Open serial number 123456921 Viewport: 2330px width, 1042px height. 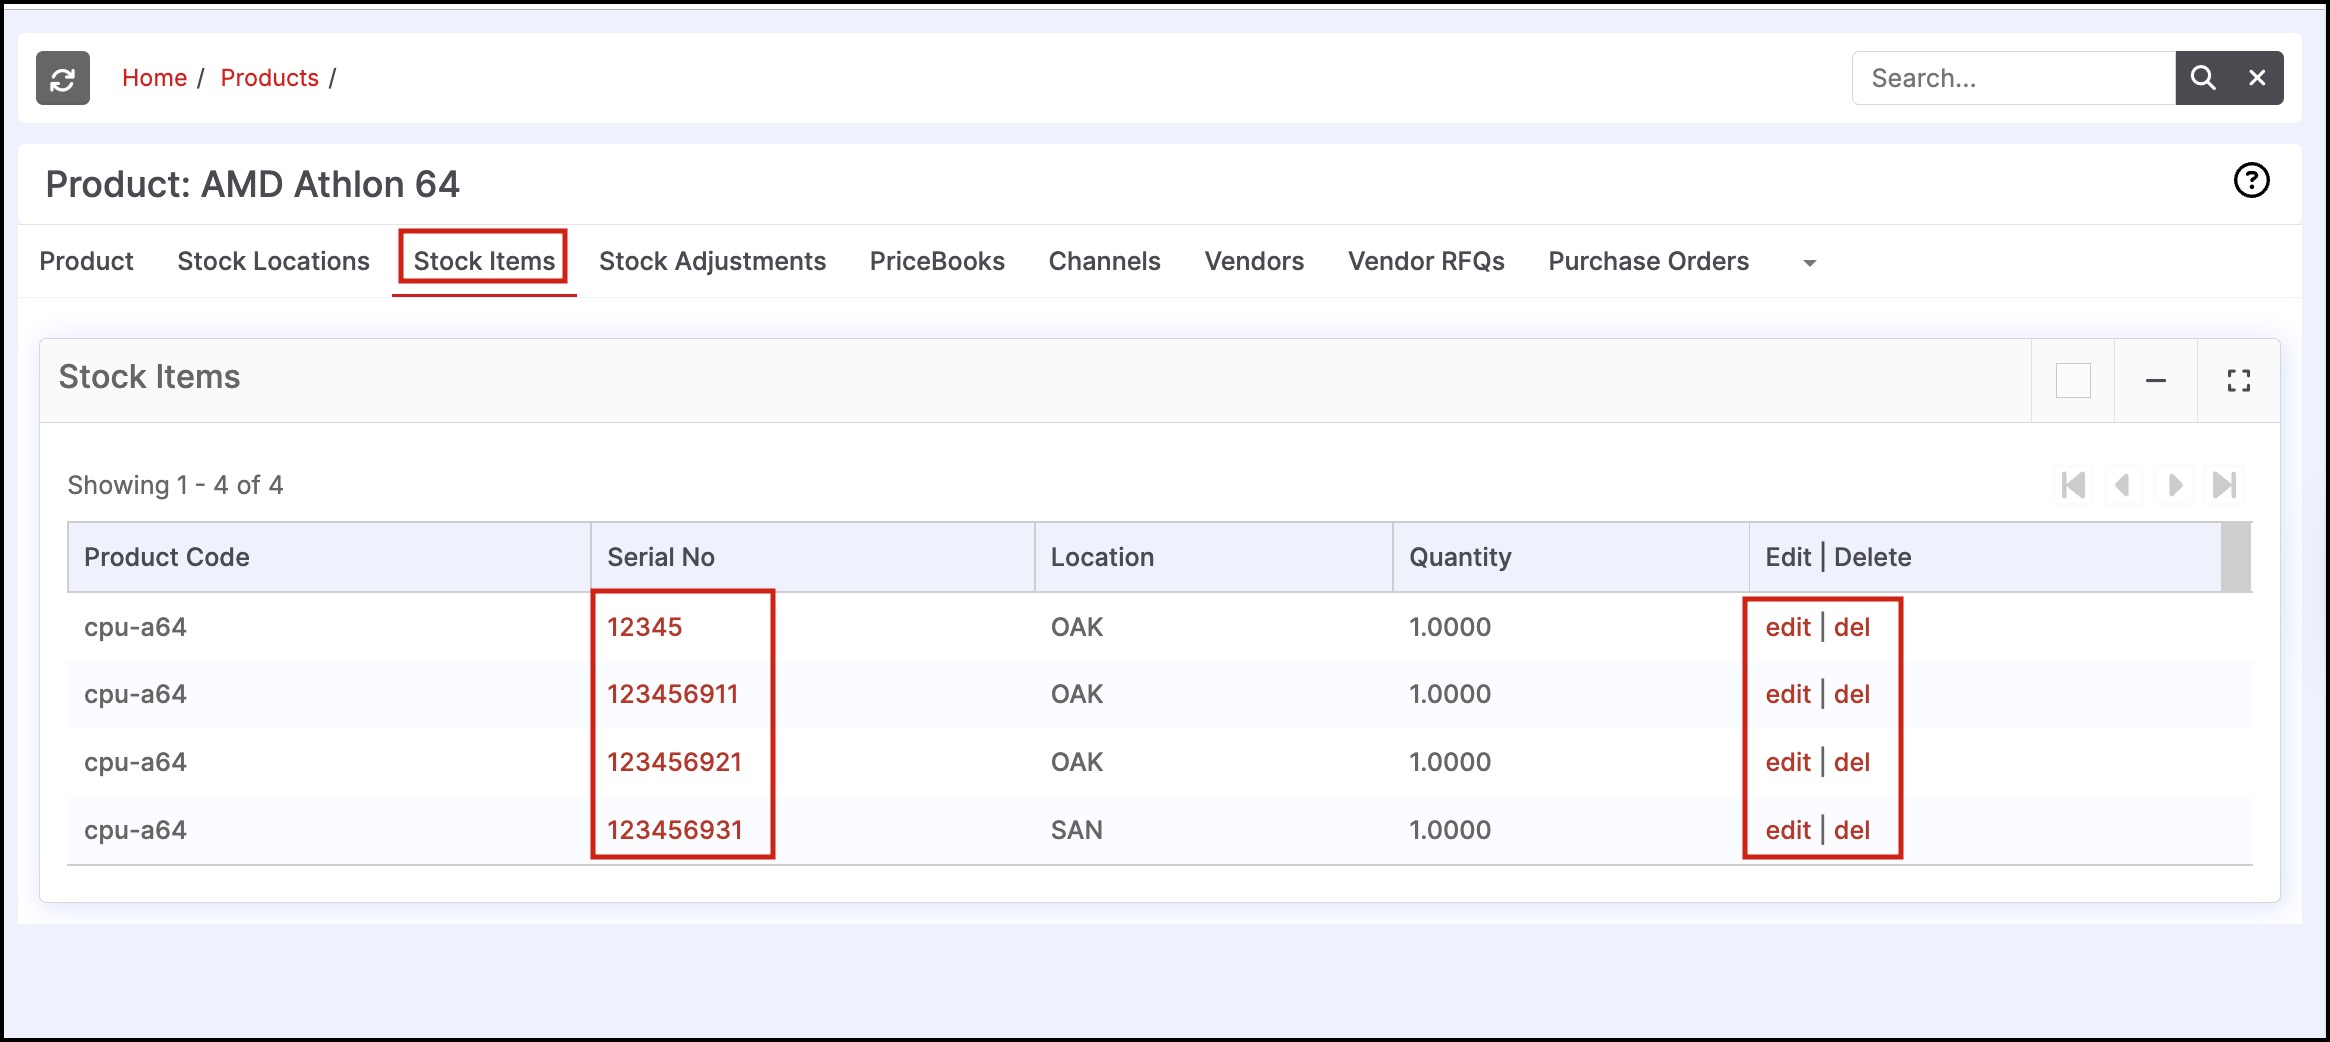(674, 762)
